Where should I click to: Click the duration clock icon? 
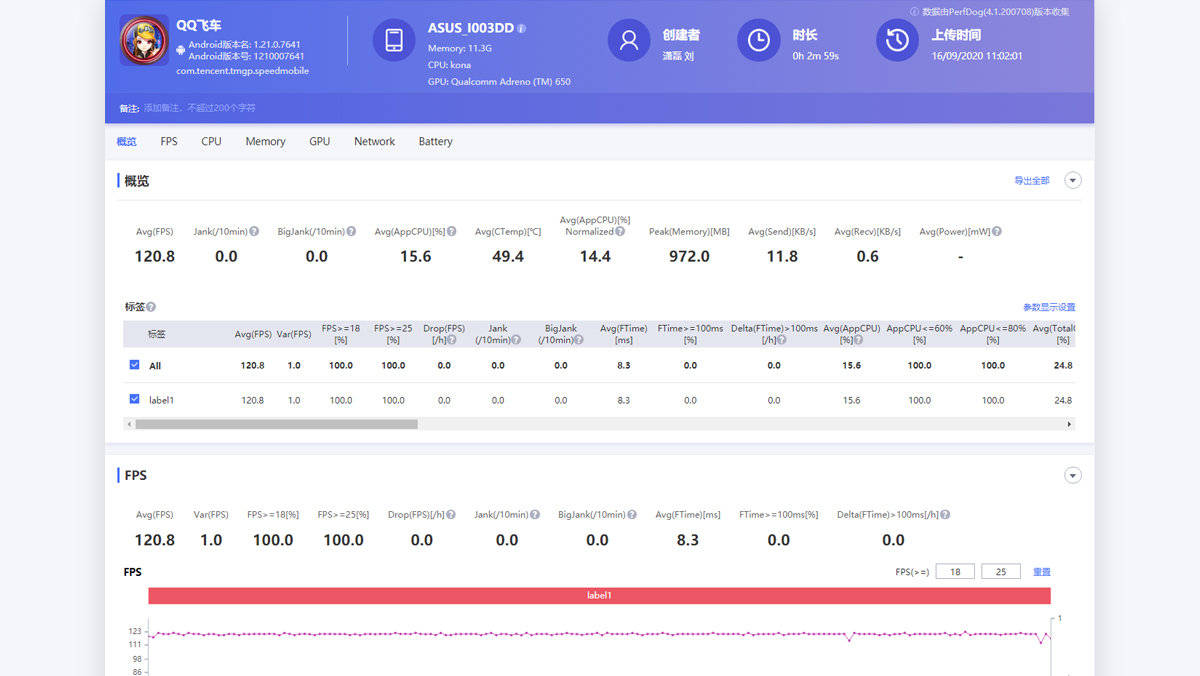point(758,40)
